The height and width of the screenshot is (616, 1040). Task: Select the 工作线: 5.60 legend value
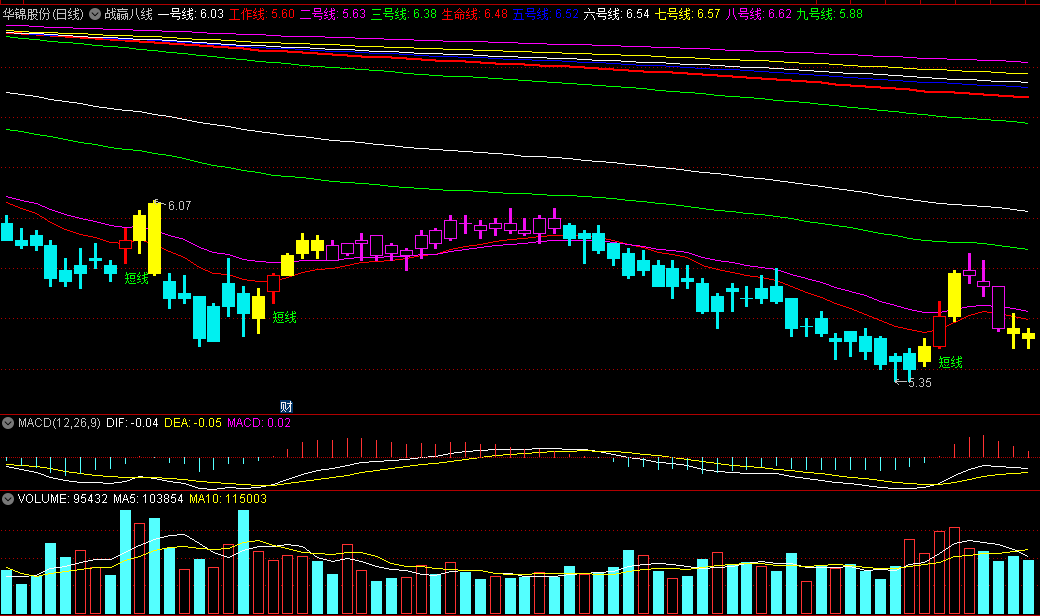[261, 14]
